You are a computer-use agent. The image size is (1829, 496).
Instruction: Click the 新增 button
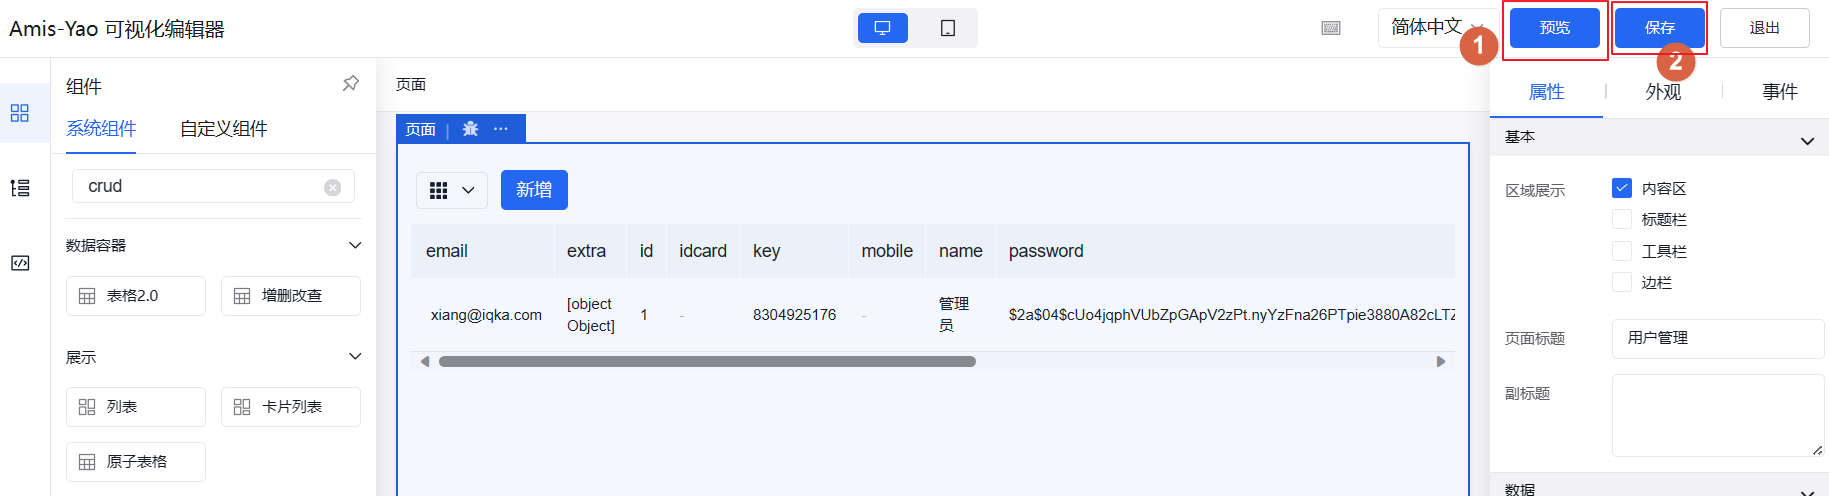pos(534,190)
